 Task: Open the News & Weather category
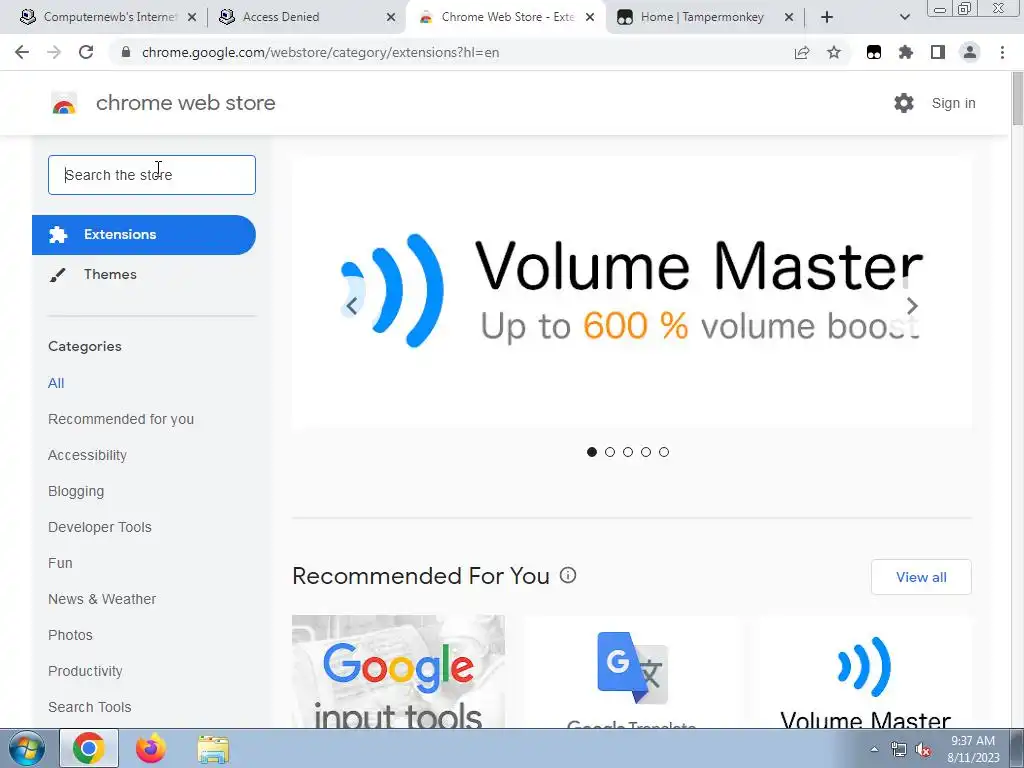point(102,599)
